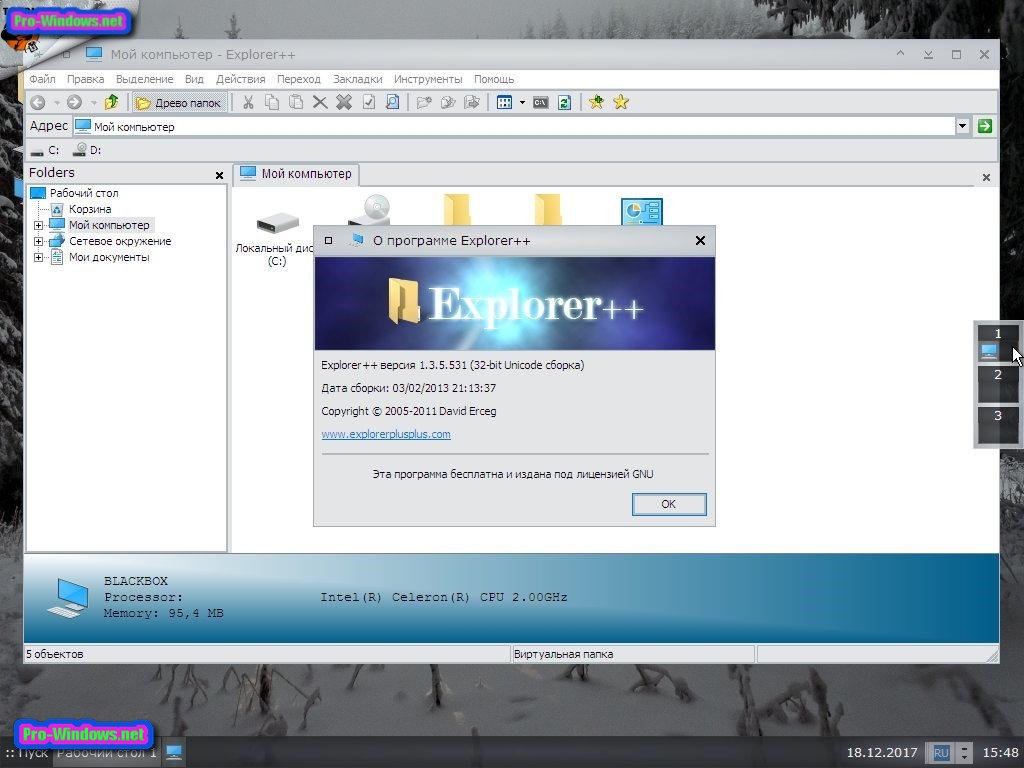Screen dimensions: 1024x768
Task: Click the RU language indicator
Action: (941, 753)
